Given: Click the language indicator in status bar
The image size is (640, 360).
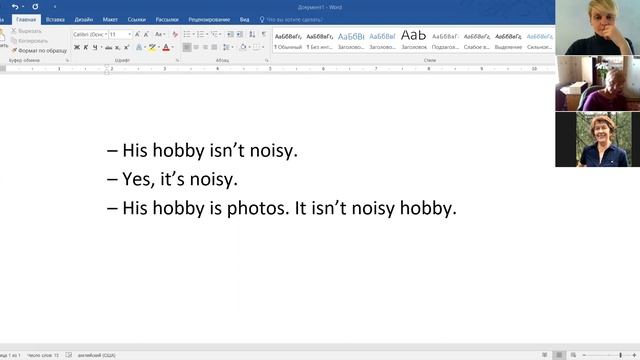Looking at the screenshot, I should [96, 356].
